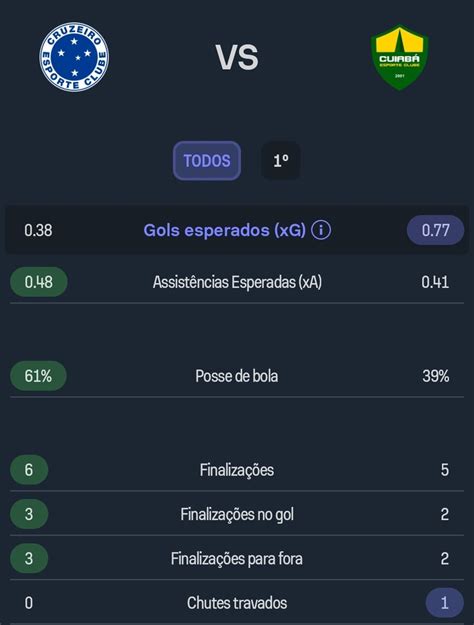Switch to the 1º half tab
This screenshot has width=474, height=625.
(x=281, y=161)
